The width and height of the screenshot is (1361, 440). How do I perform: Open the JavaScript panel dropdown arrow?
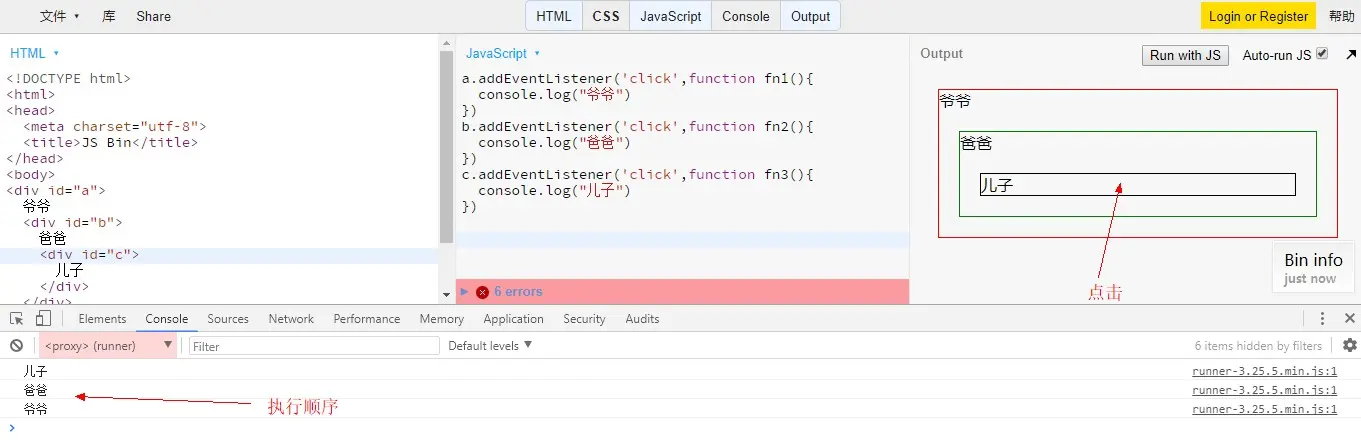pyautogui.click(x=537, y=53)
